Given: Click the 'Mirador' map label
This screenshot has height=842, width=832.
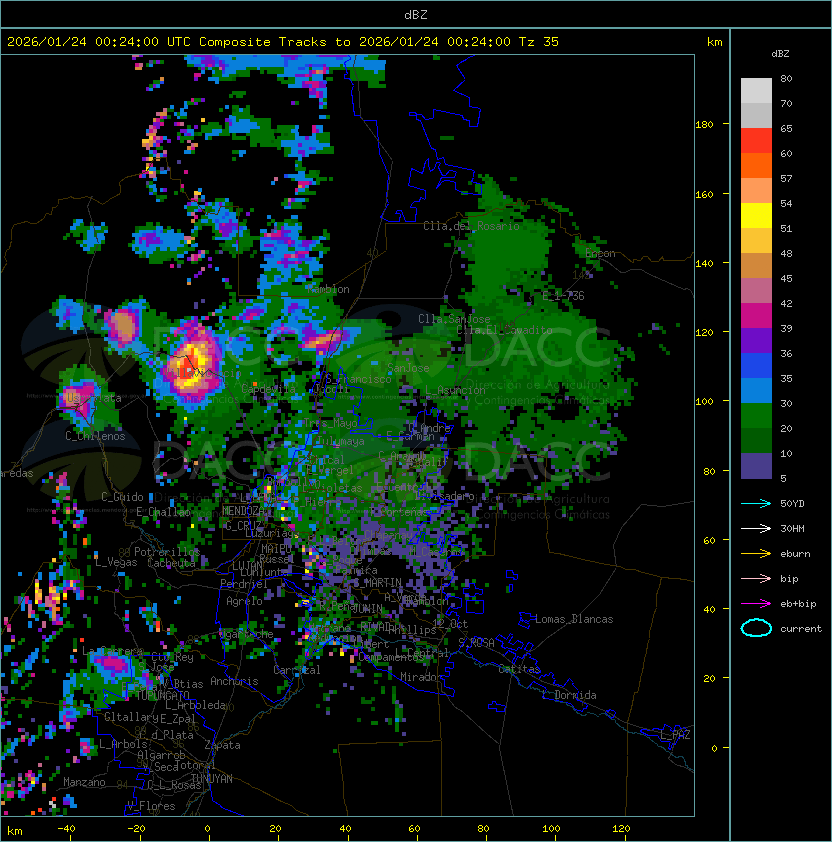Looking at the screenshot, I should [421, 677].
